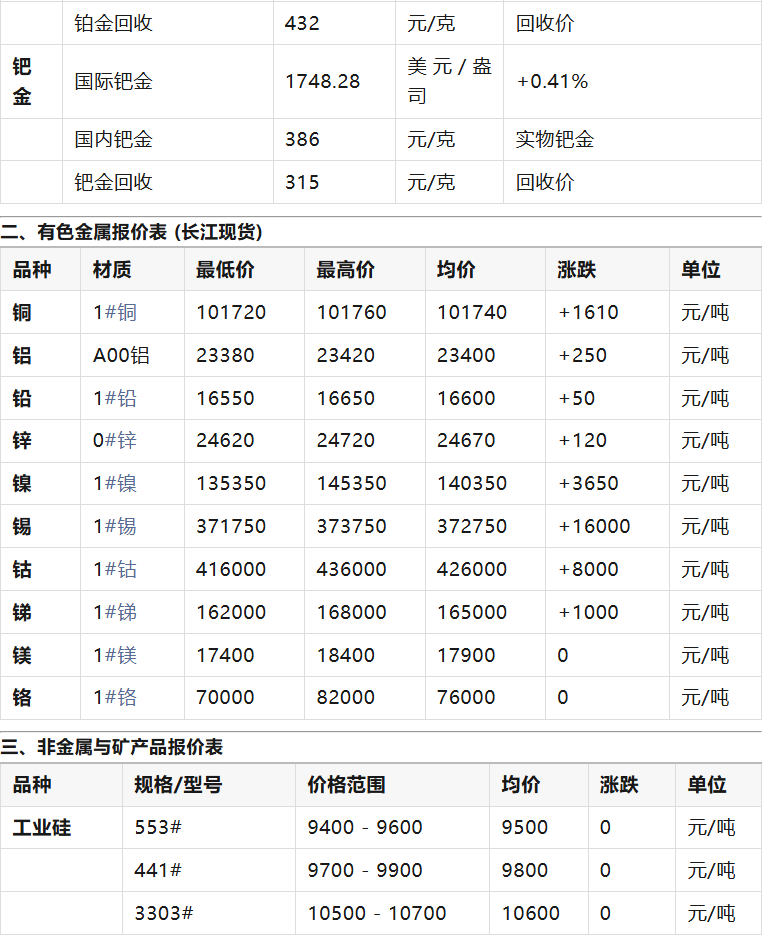Click the 最高价 column header
Viewport: 764px width, 935px height.
345,270
